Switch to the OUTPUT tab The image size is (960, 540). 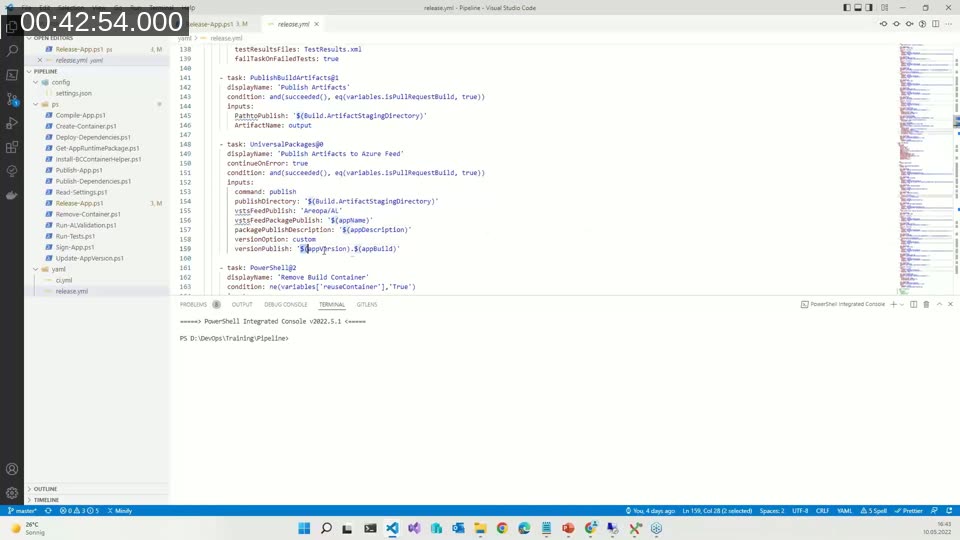pyautogui.click(x=242, y=304)
